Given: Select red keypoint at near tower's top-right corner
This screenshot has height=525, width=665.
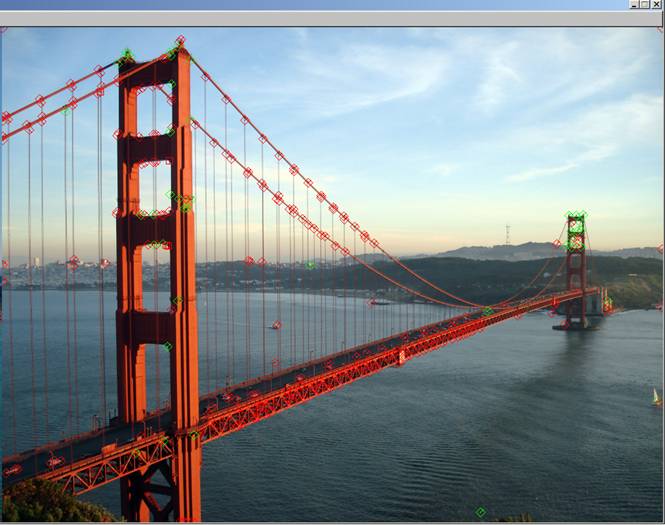Looking at the screenshot, I should coord(180,40).
